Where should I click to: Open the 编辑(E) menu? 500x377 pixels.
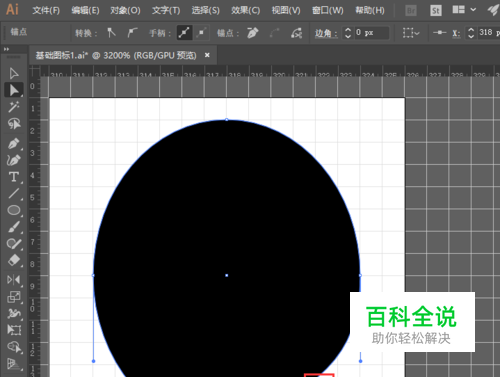(85, 10)
